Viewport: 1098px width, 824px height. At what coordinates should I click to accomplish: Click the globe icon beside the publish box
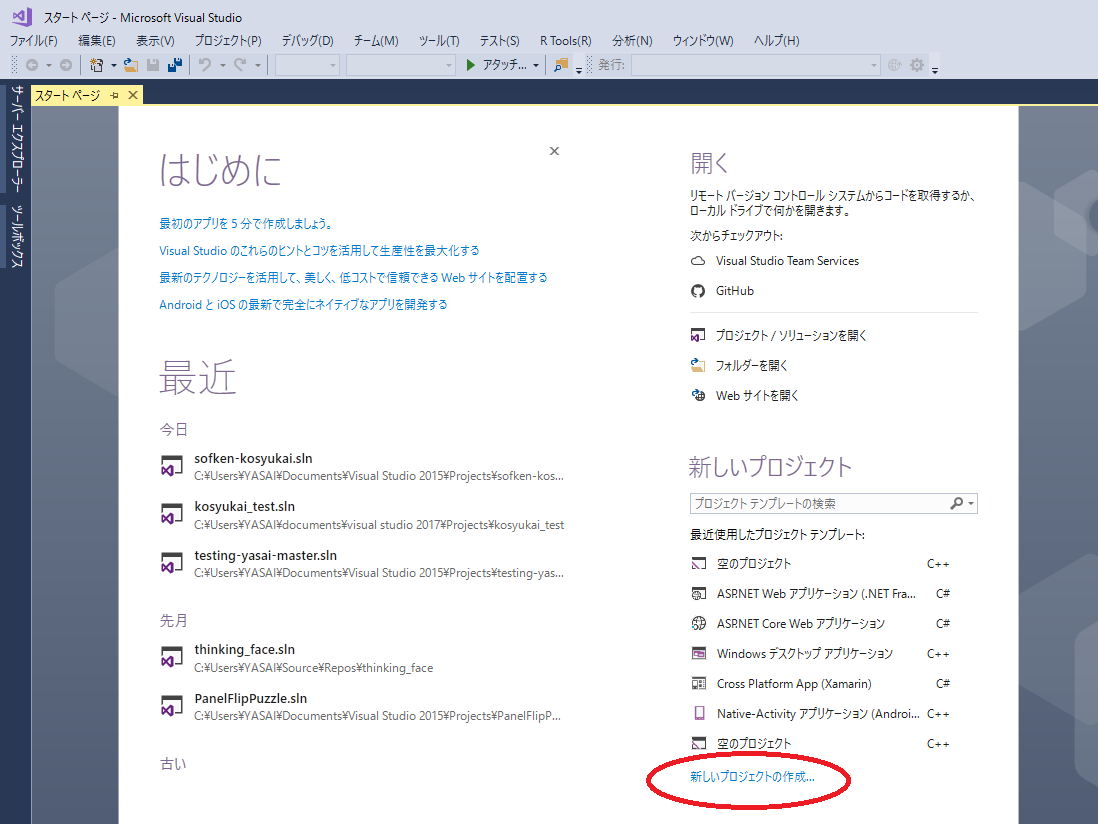[x=894, y=65]
